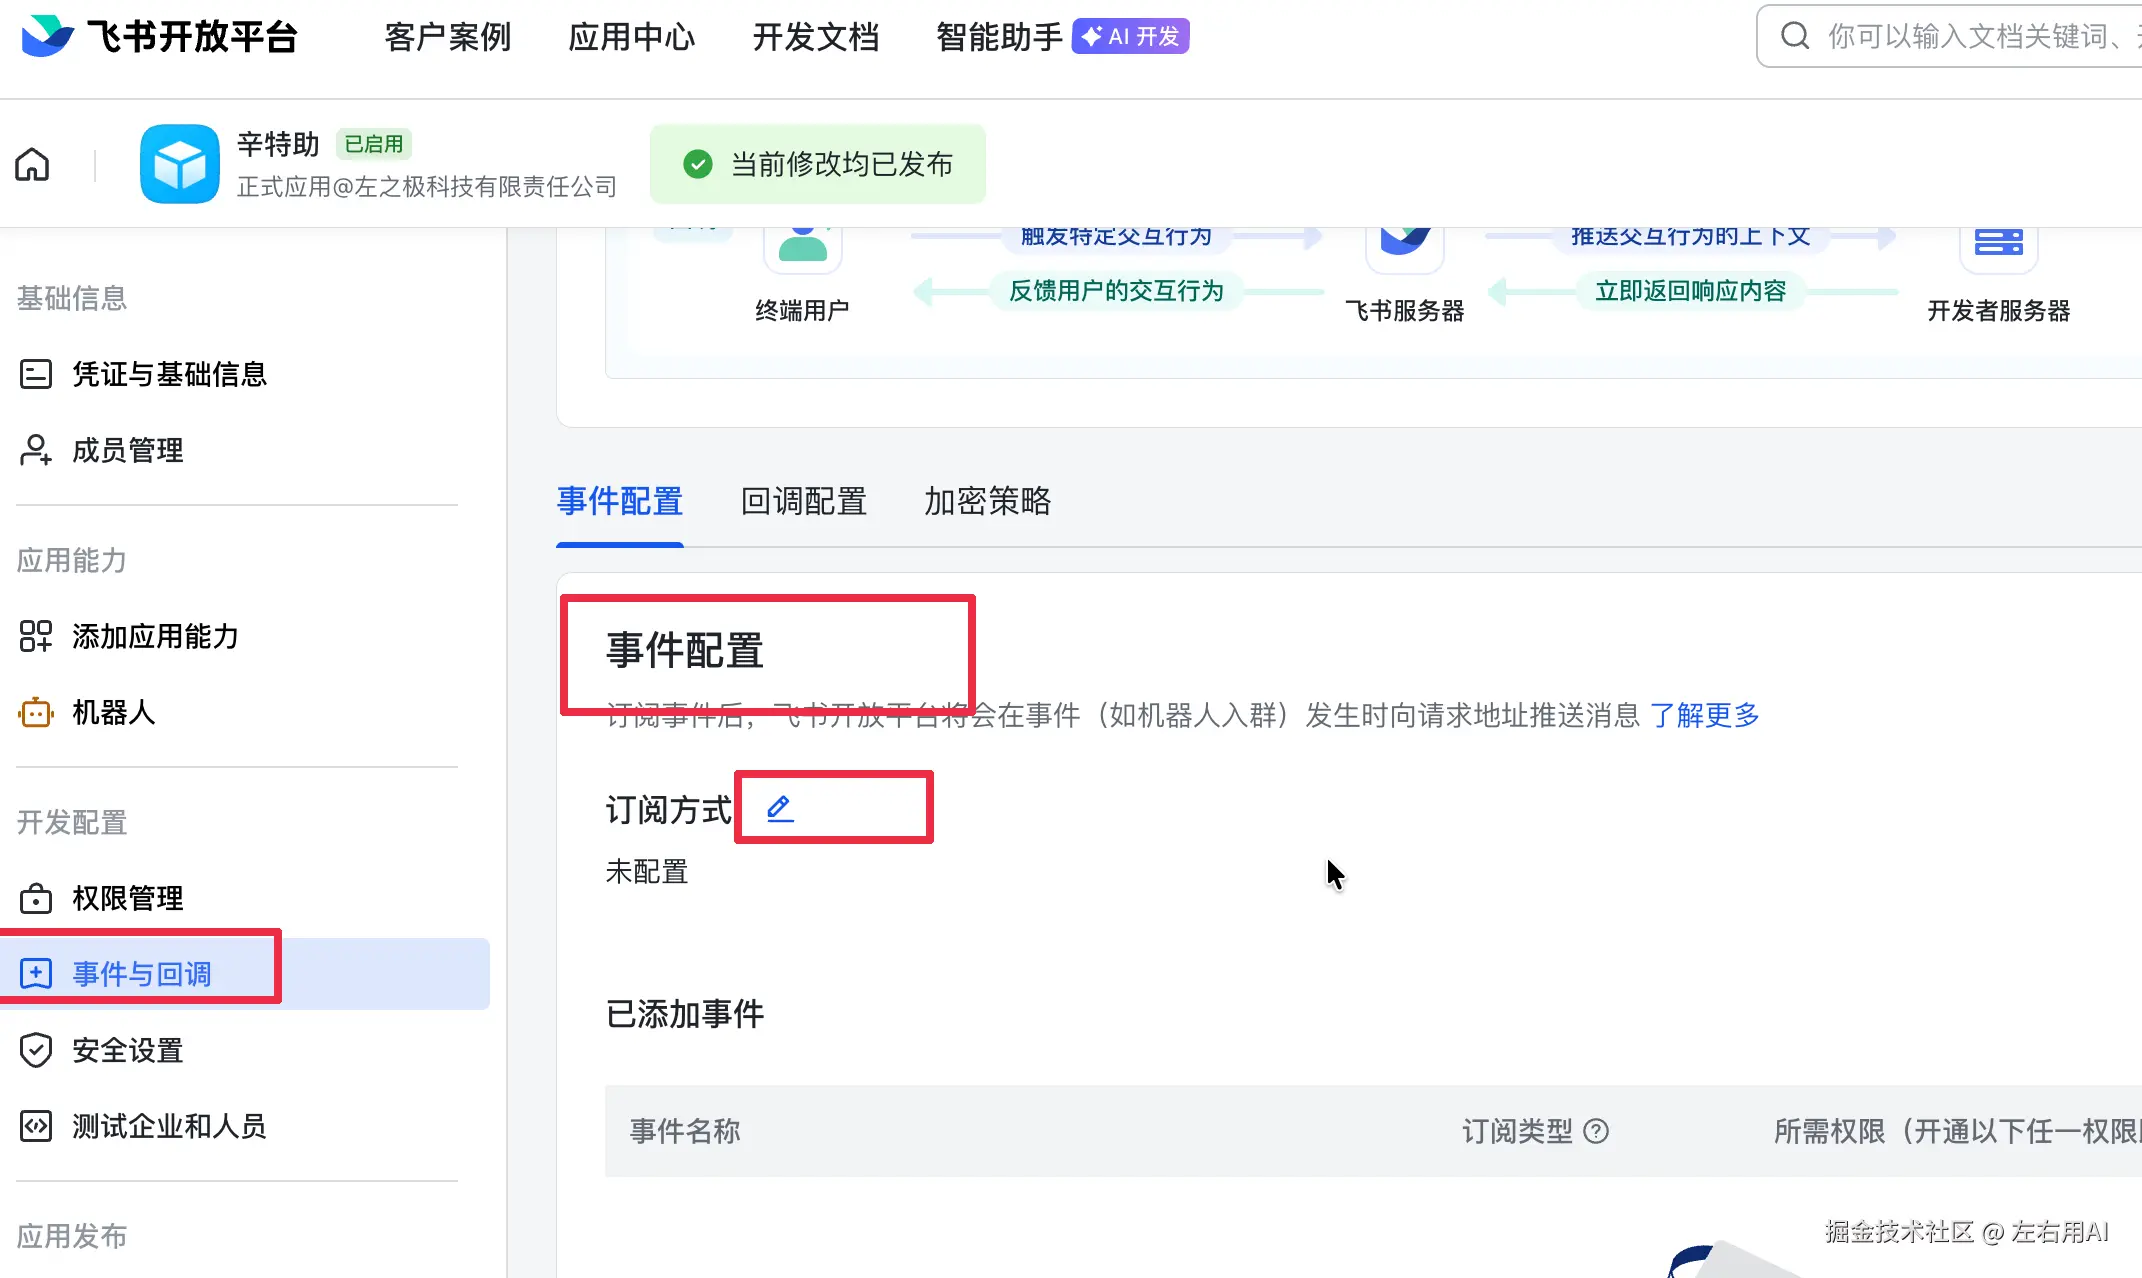Open 添加应用能力 in the sidebar
Image resolution: width=2142 pixels, height=1278 pixels.
[155, 636]
